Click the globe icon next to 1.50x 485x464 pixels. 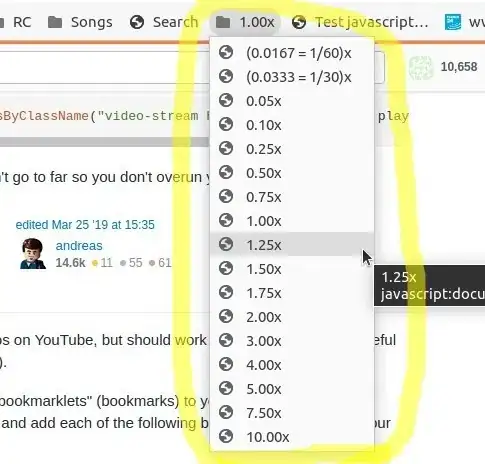(x=226, y=268)
